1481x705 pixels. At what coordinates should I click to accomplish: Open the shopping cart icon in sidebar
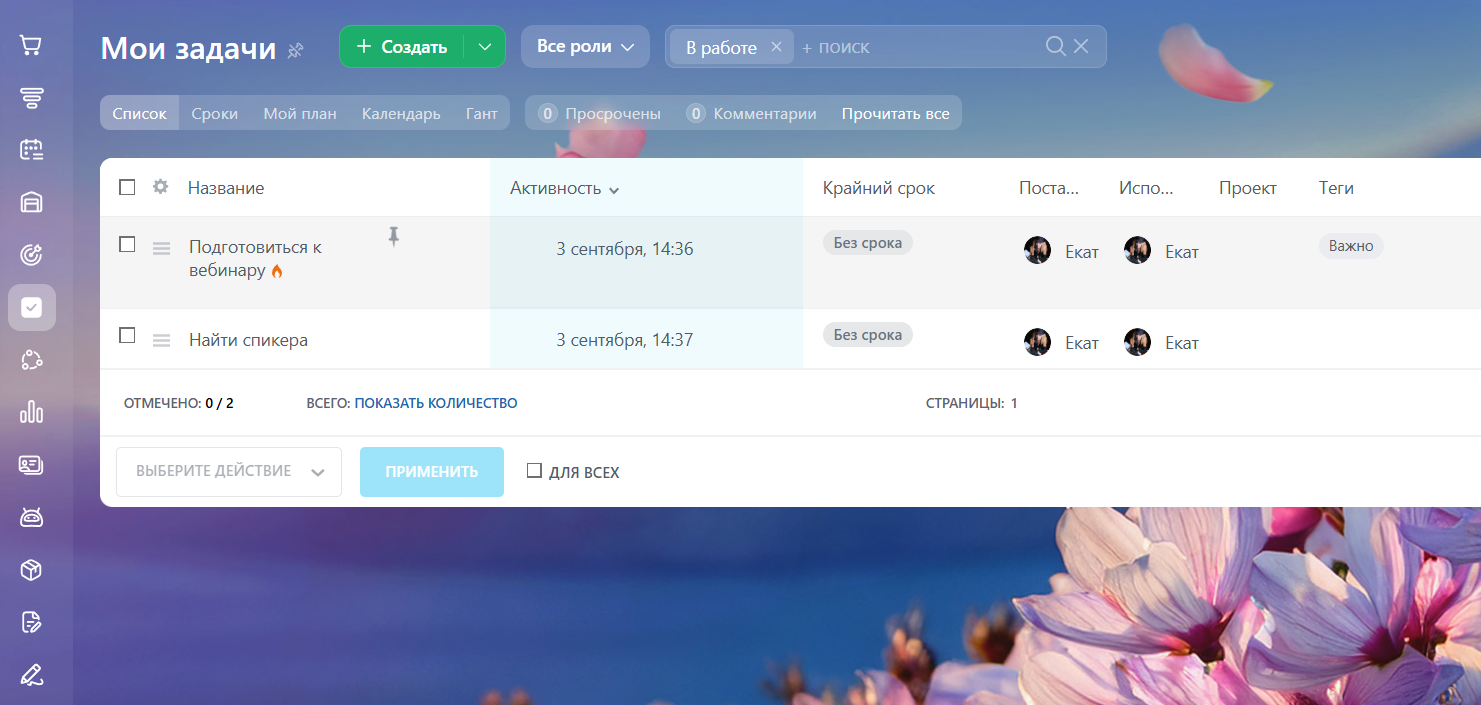[31, 46]
